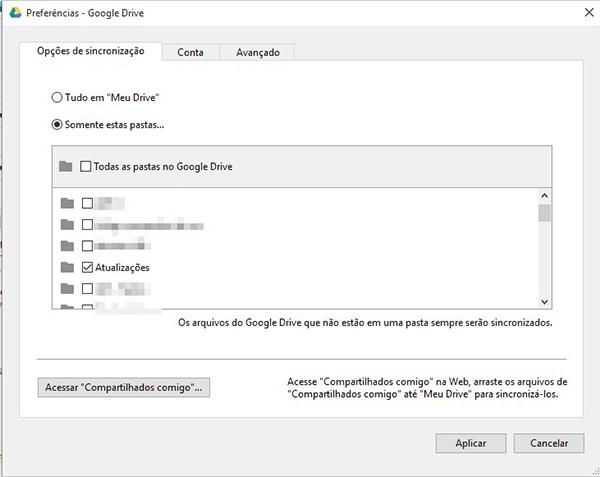The width and height of the screenshot is (600, 477).
Task: Uncheck the Atualizações folder checkbox
Action: coord(87,267)
